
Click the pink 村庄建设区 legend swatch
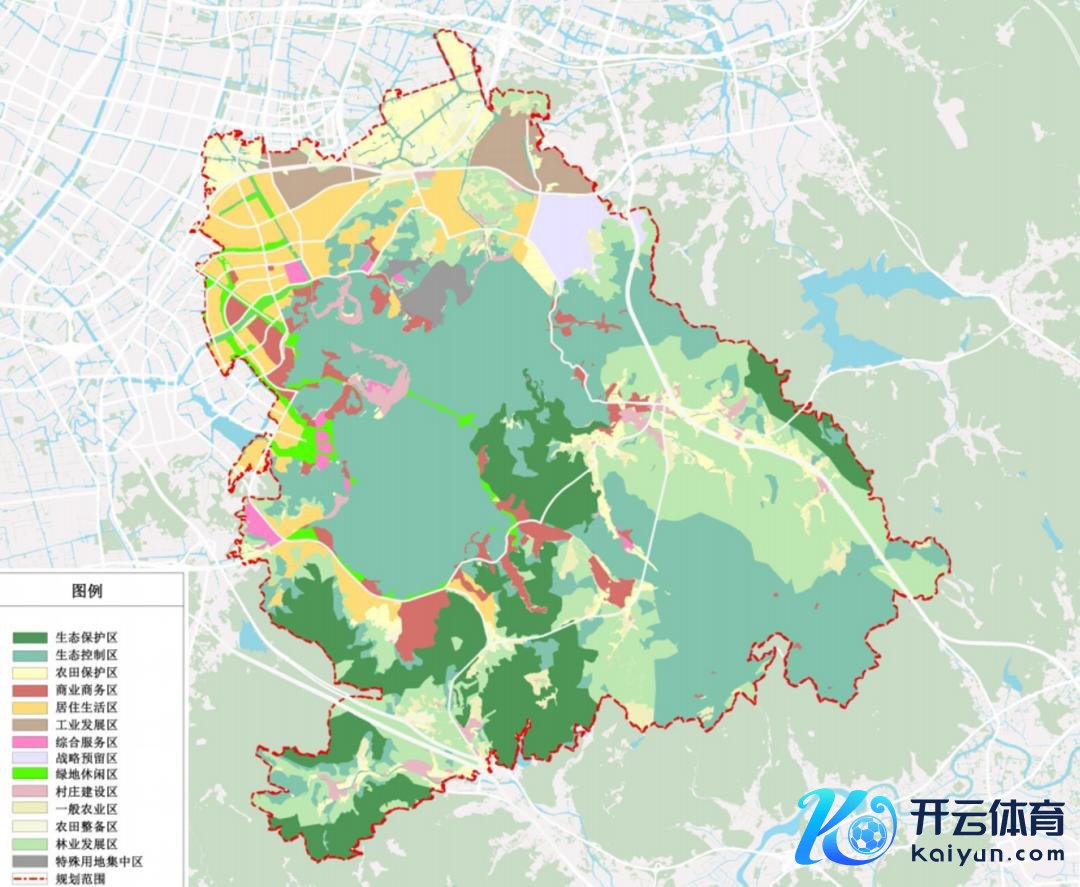point(29,793)
